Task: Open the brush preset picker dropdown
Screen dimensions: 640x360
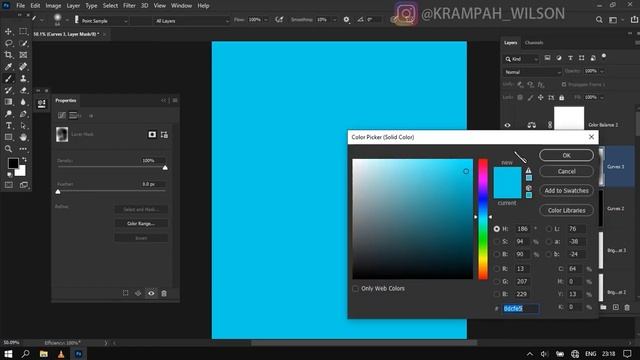Action: pos(67,20)
